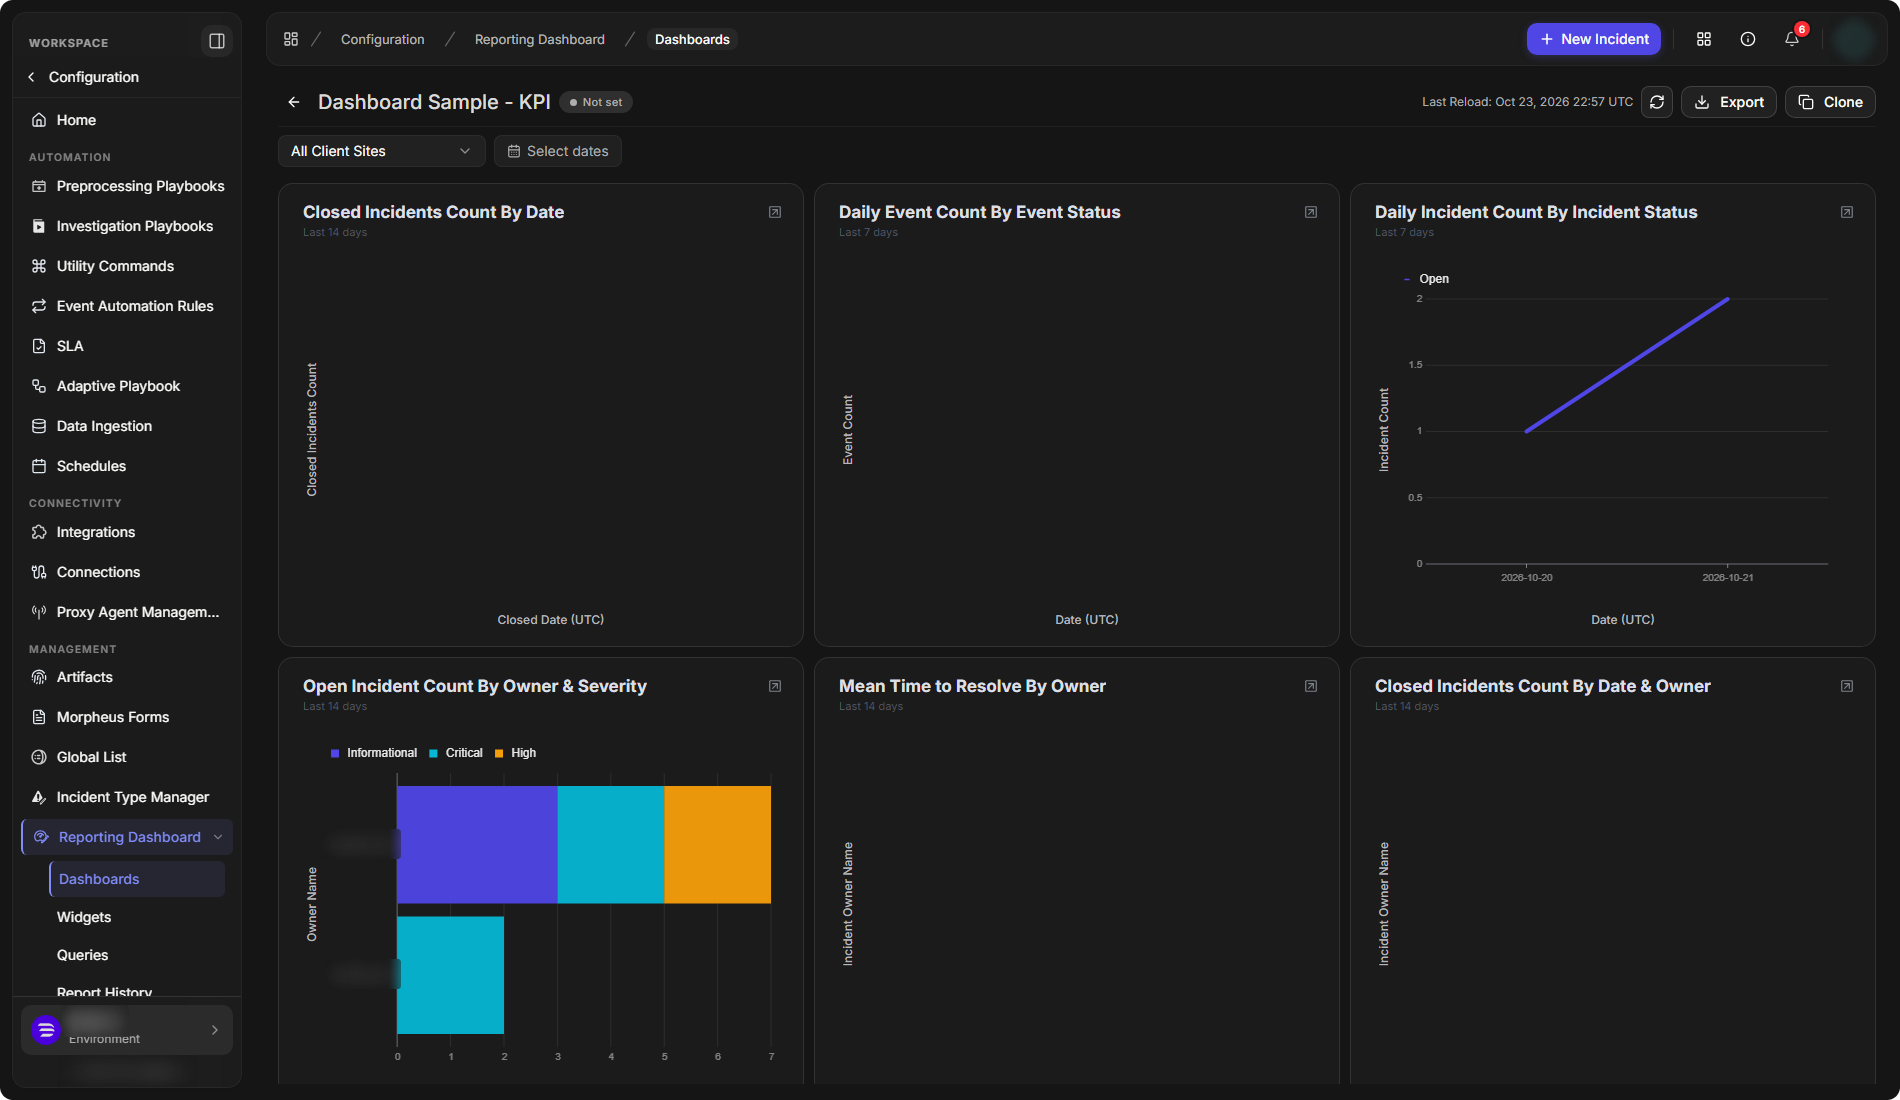Click the Open incident line in the chart

click(1627, 365)
